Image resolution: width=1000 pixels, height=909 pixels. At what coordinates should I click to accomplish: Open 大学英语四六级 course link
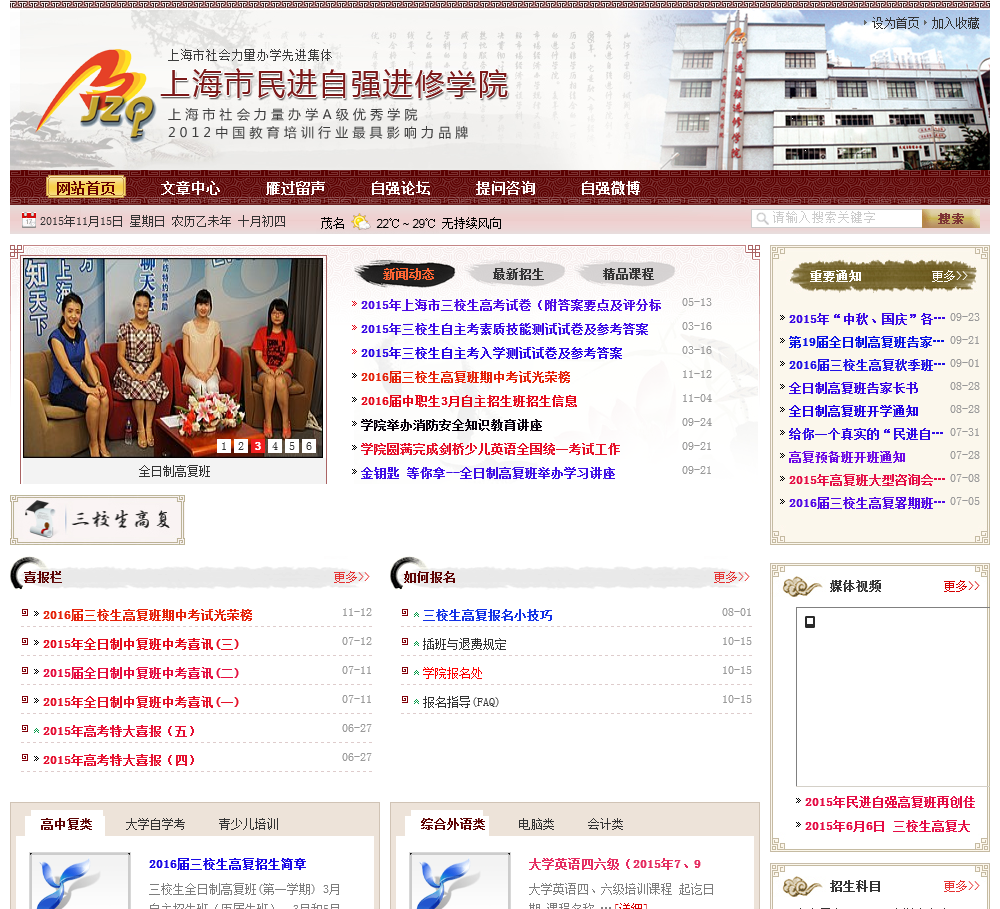click(x=615, y=864)
